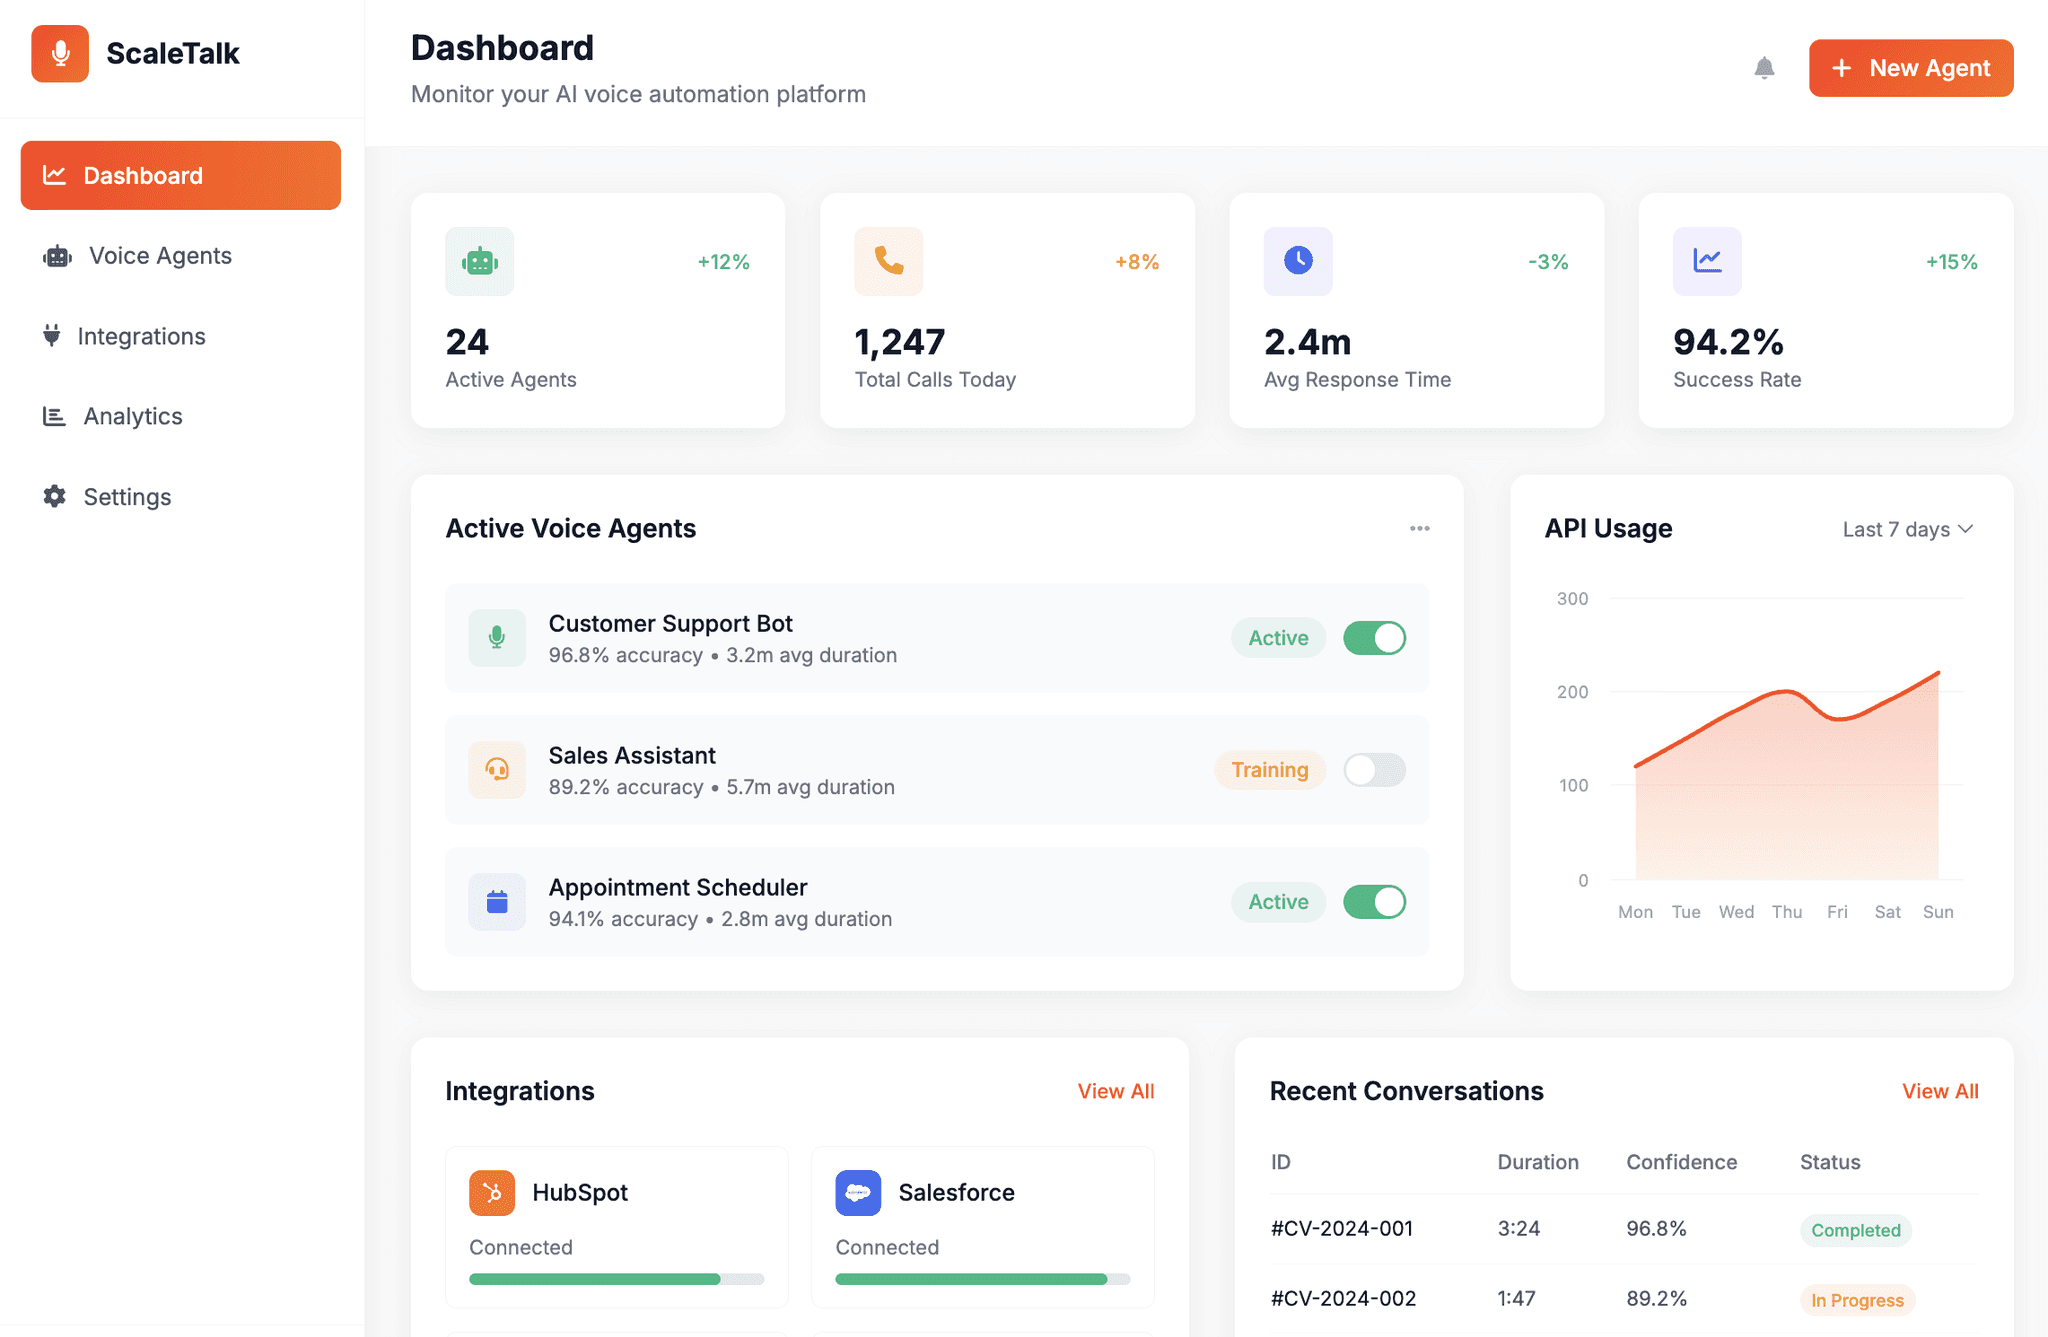
Task: Open Settings from the sidebar
Action: tap(127, 497)
